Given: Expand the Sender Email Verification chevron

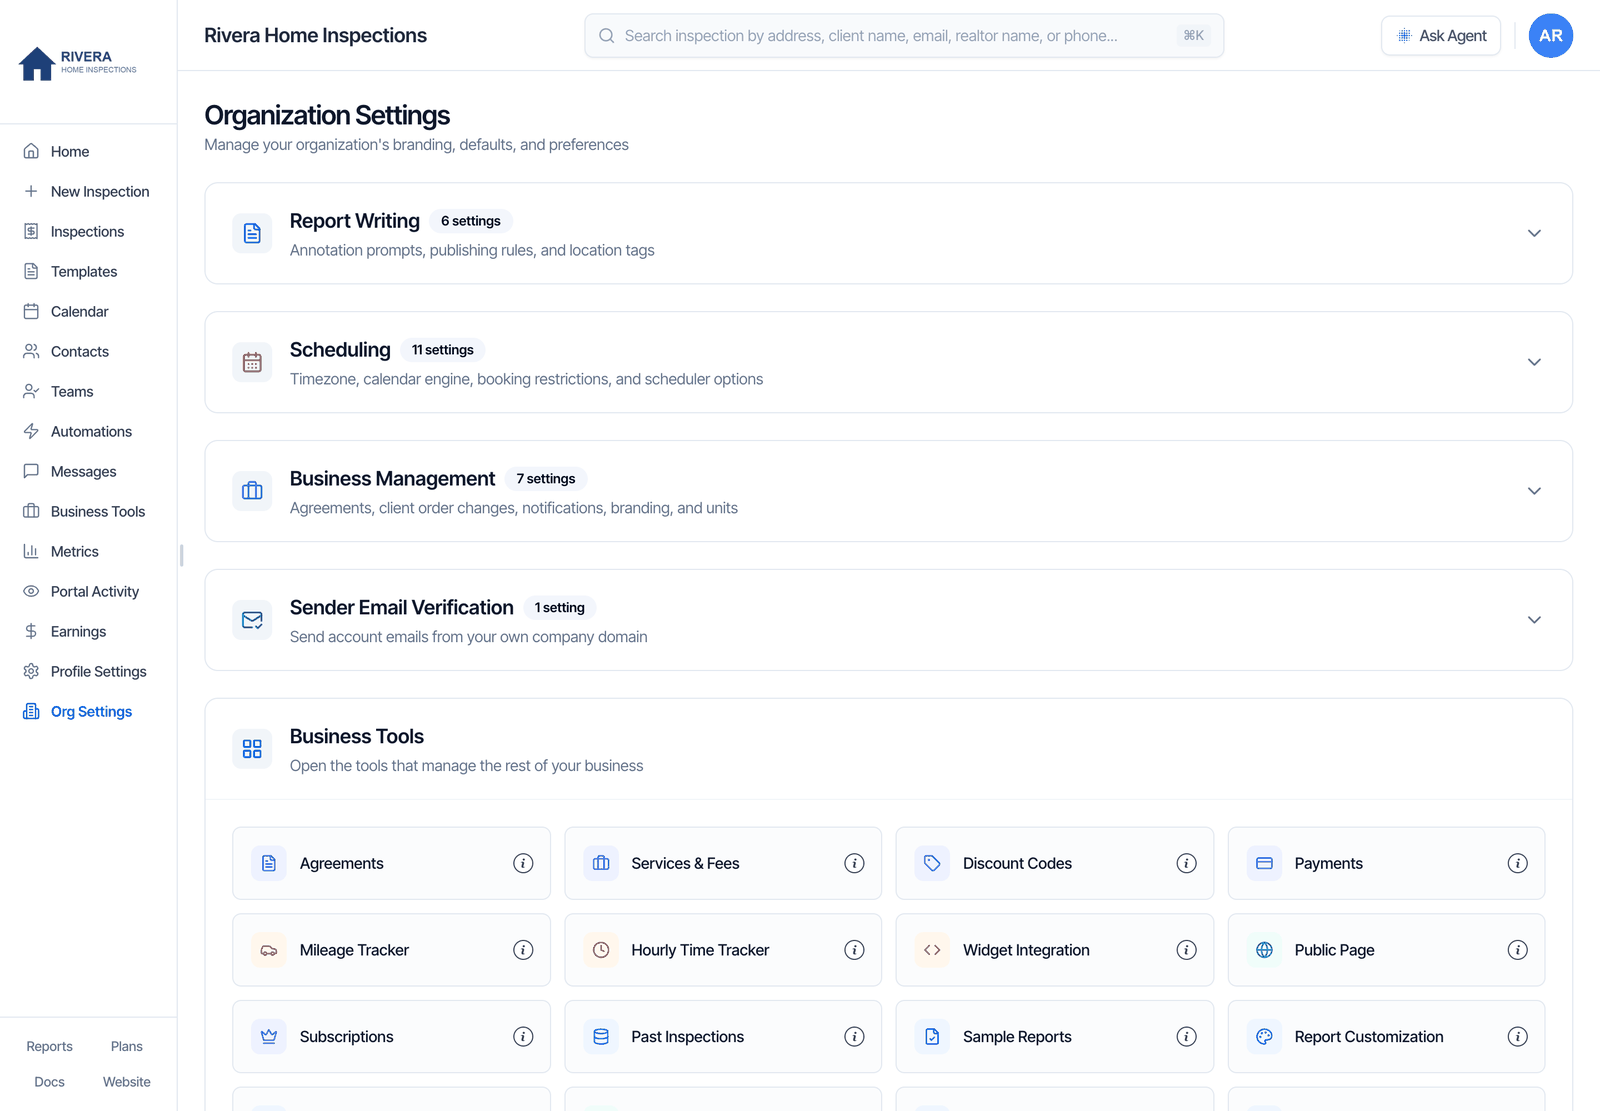Looking at the screenshot, I should pyautogui.click(x=1534, y=620).
